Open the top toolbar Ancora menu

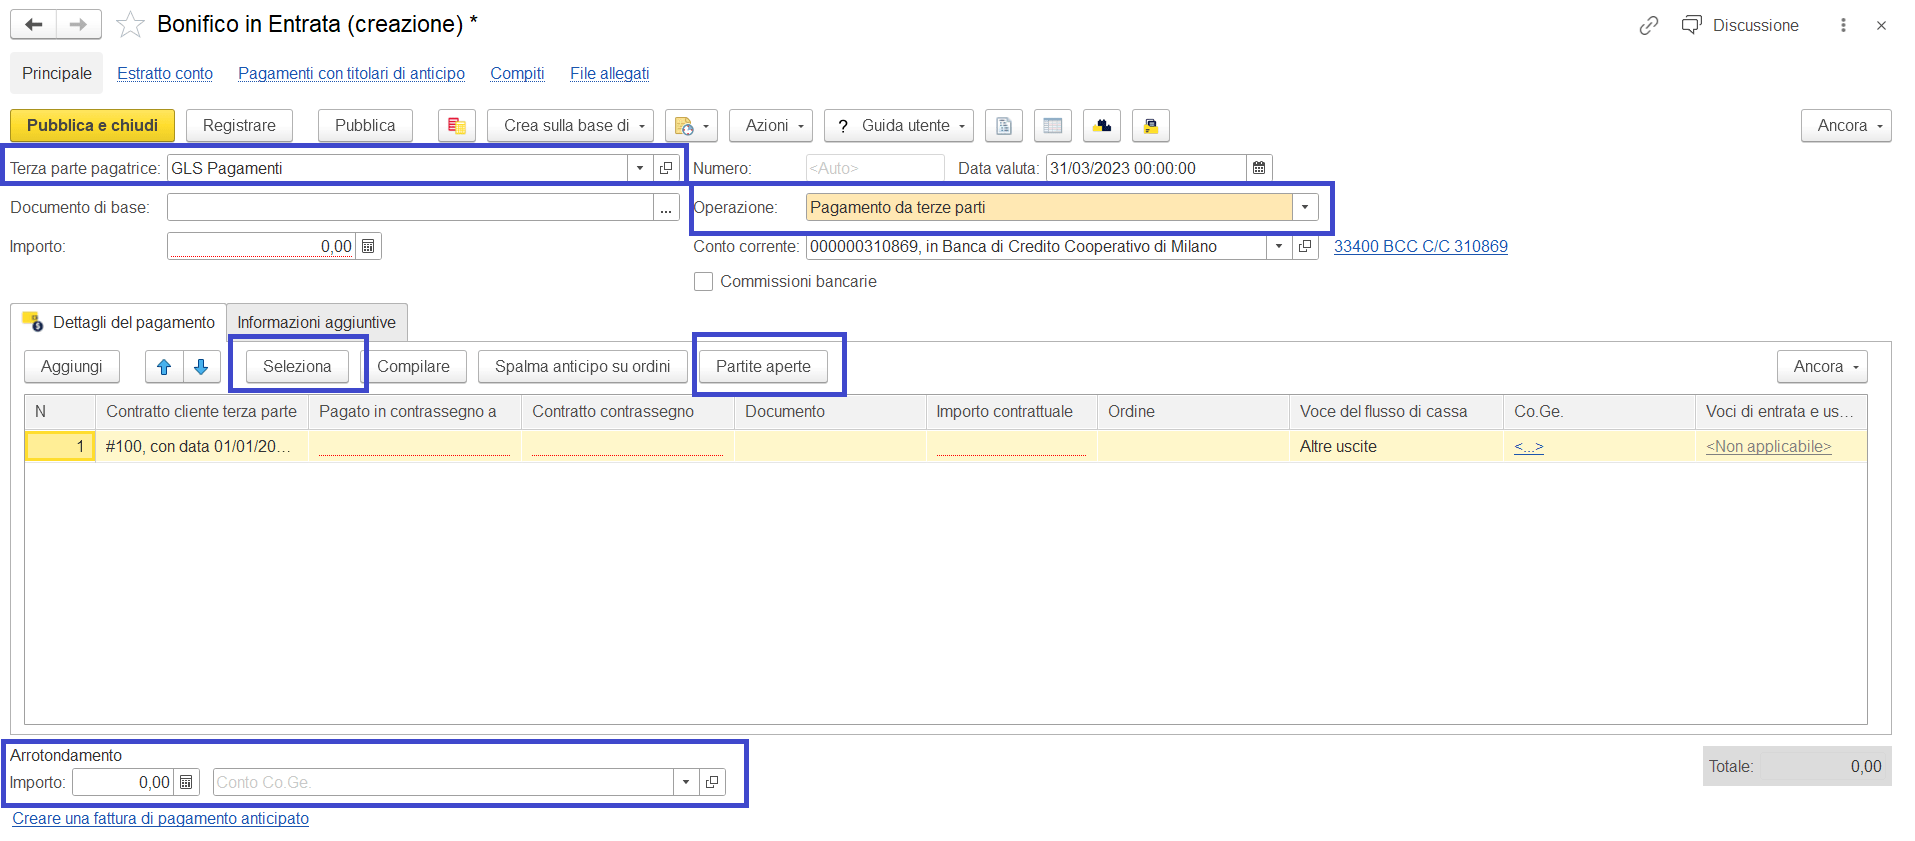(x=1846, y=126)
